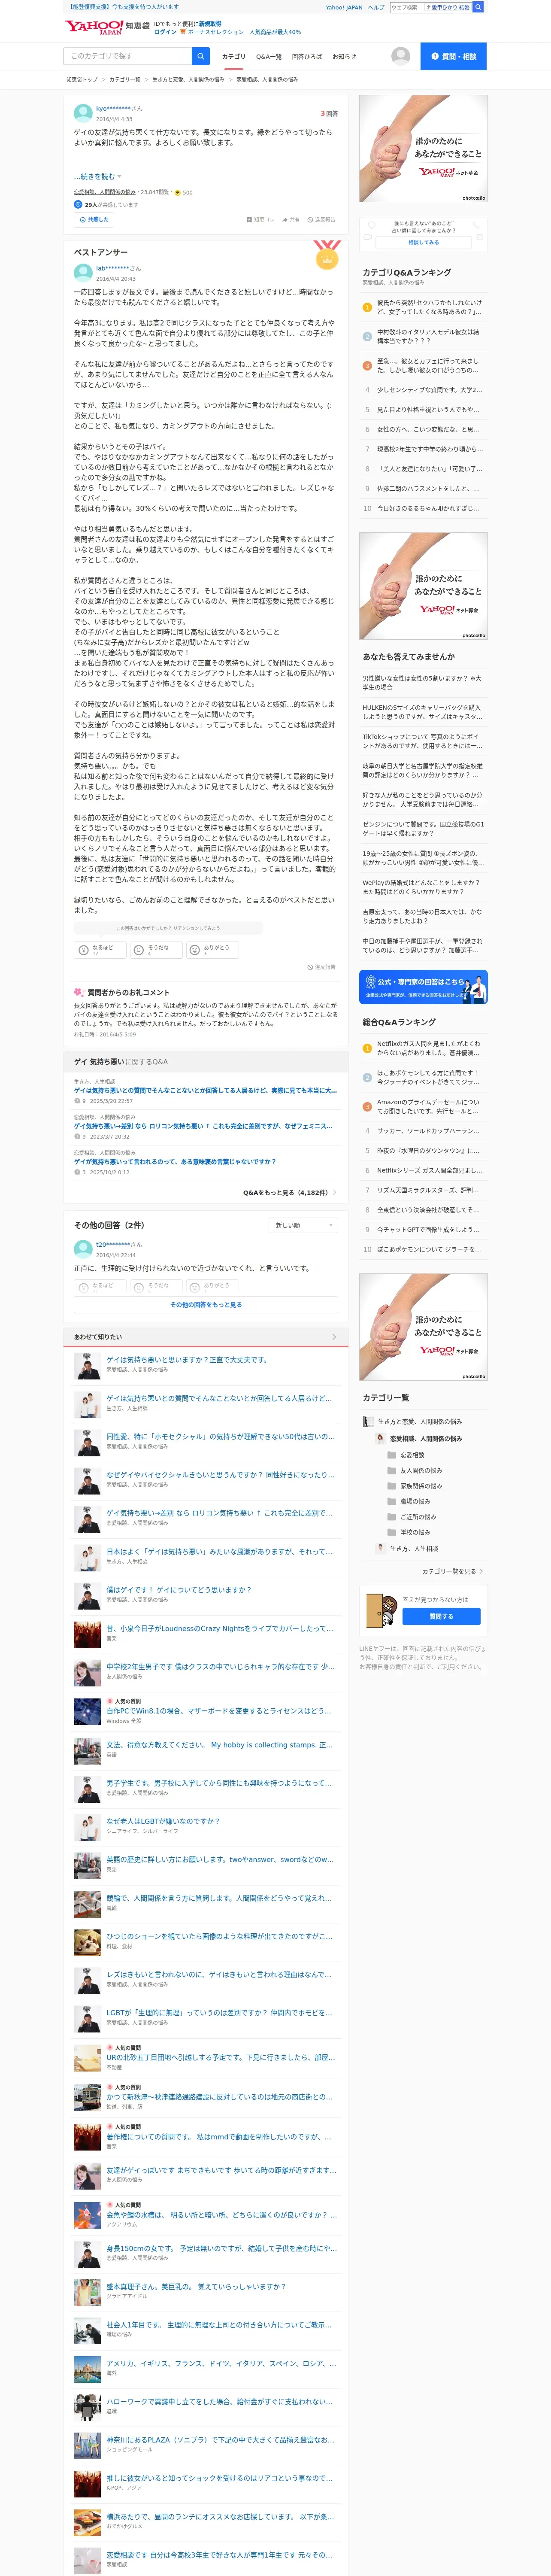The width and height of the screenshot is (551, 2576).
Task: Click 知恵袋トップ breadcrumb
Action: coord(82,79)
